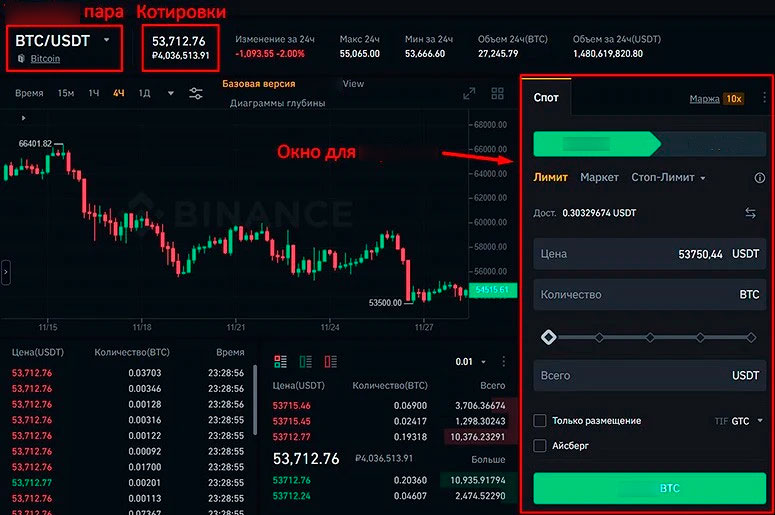Show sell orders only view
Viewport: 775px width, 515px height.
[x=331, y=362]
